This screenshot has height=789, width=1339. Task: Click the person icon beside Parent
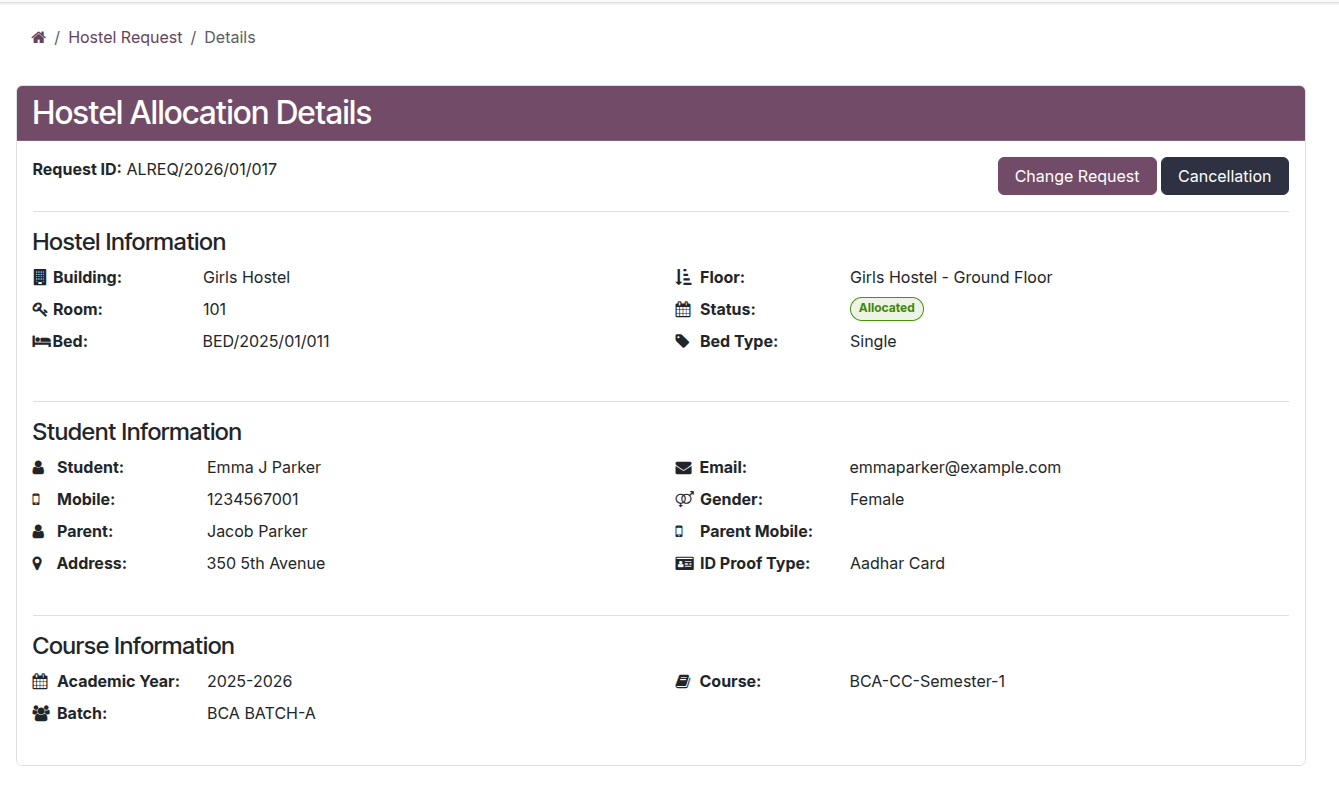(x=38, y=532)
